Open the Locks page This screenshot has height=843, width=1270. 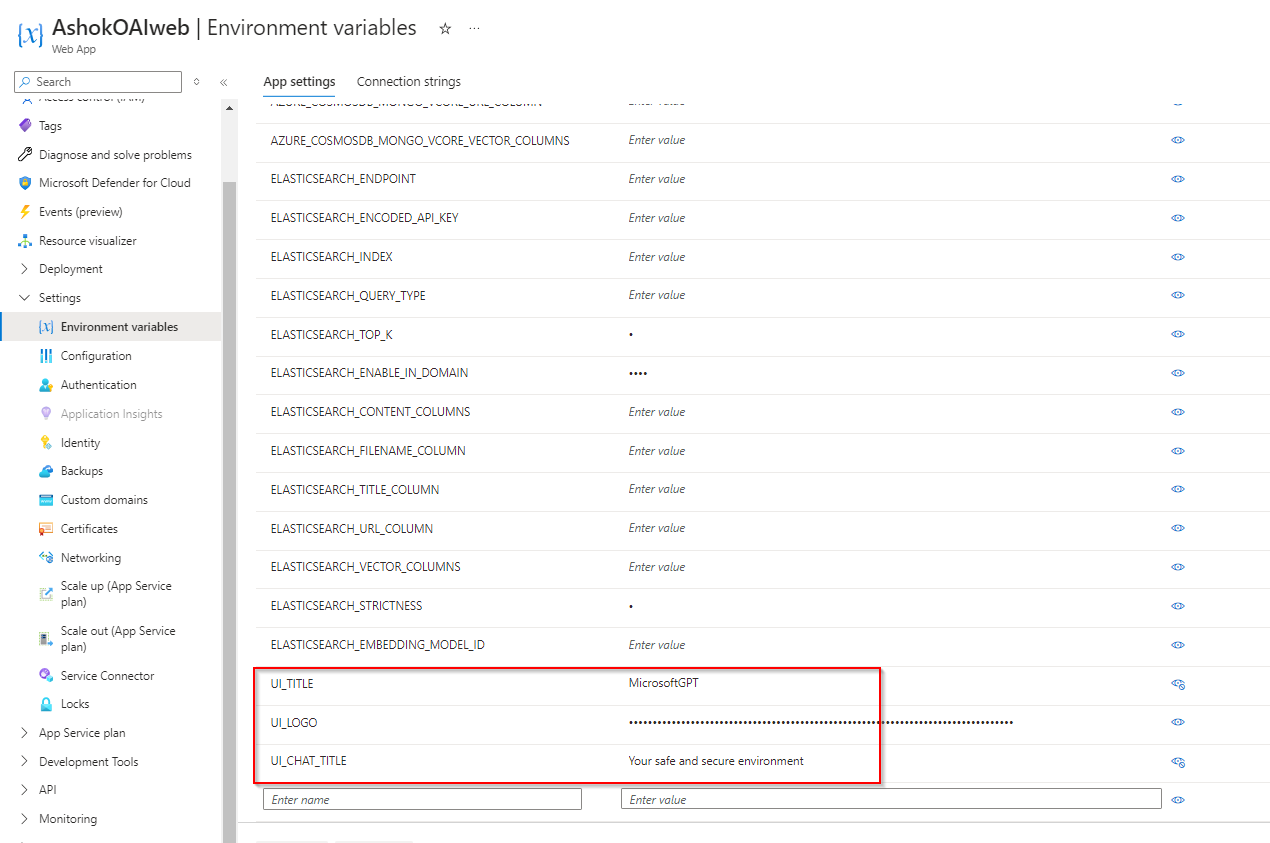[x=75, y=704]
